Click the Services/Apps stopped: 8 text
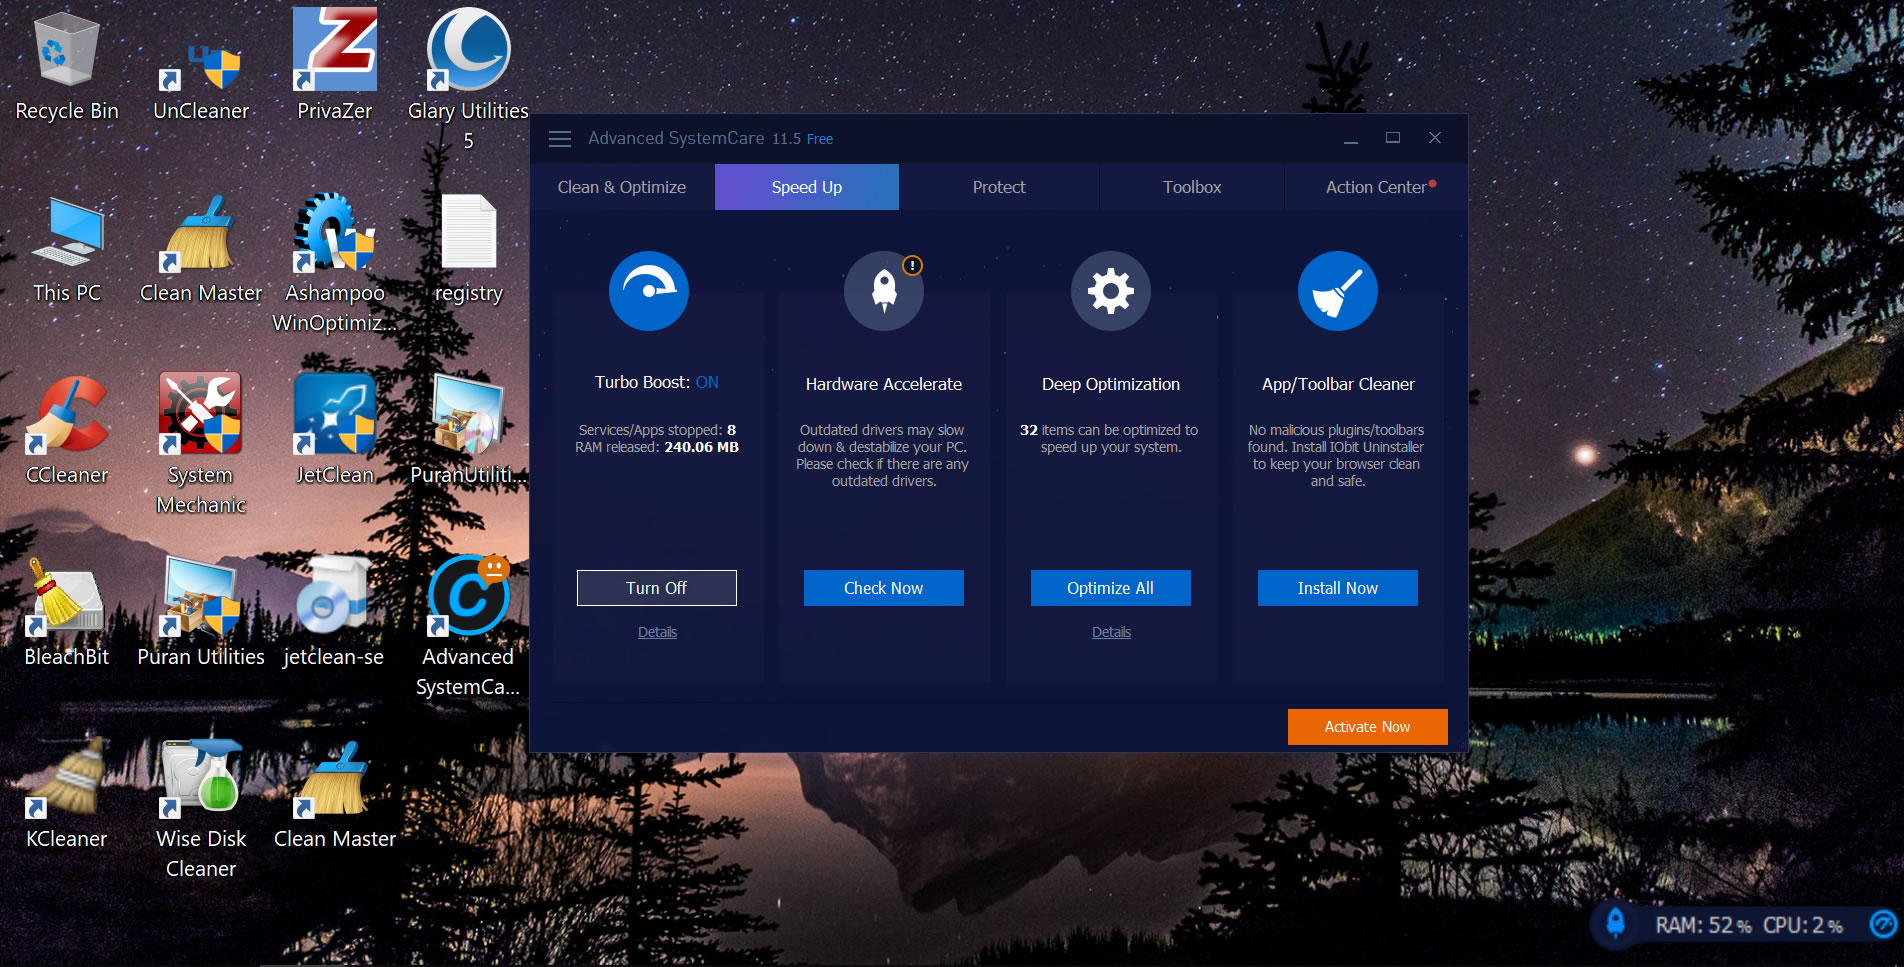 (x=657, y=430)
